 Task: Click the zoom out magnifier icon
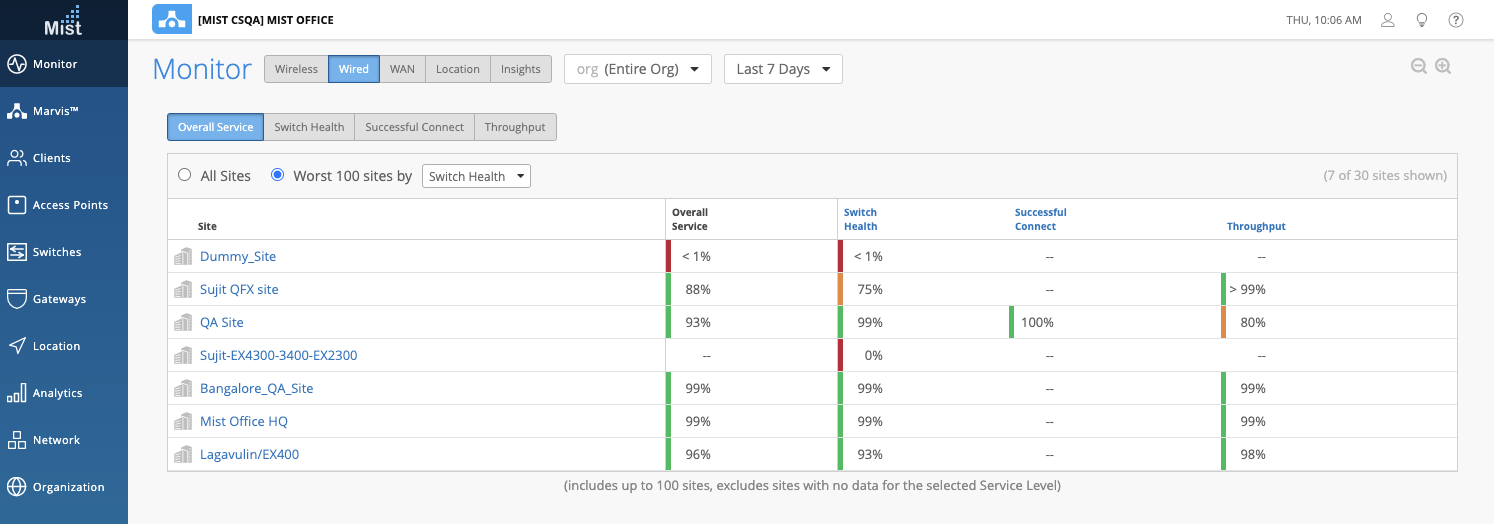(1418, 67)
